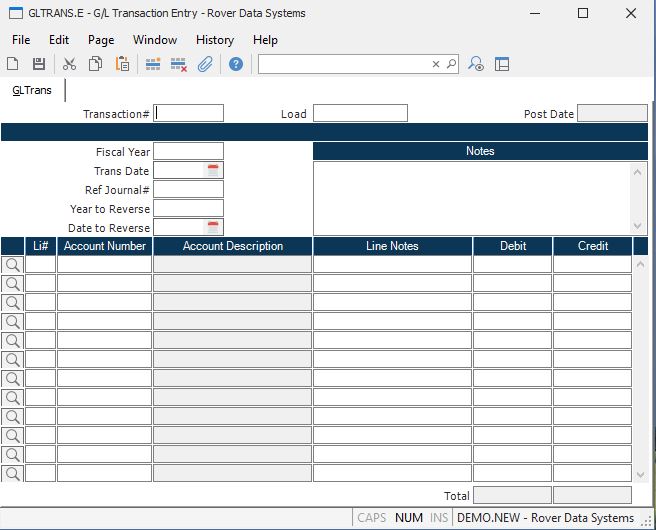Click the Paste clipboard icon
This screenshot has height=530, width=656.
(x=122, y=64)
